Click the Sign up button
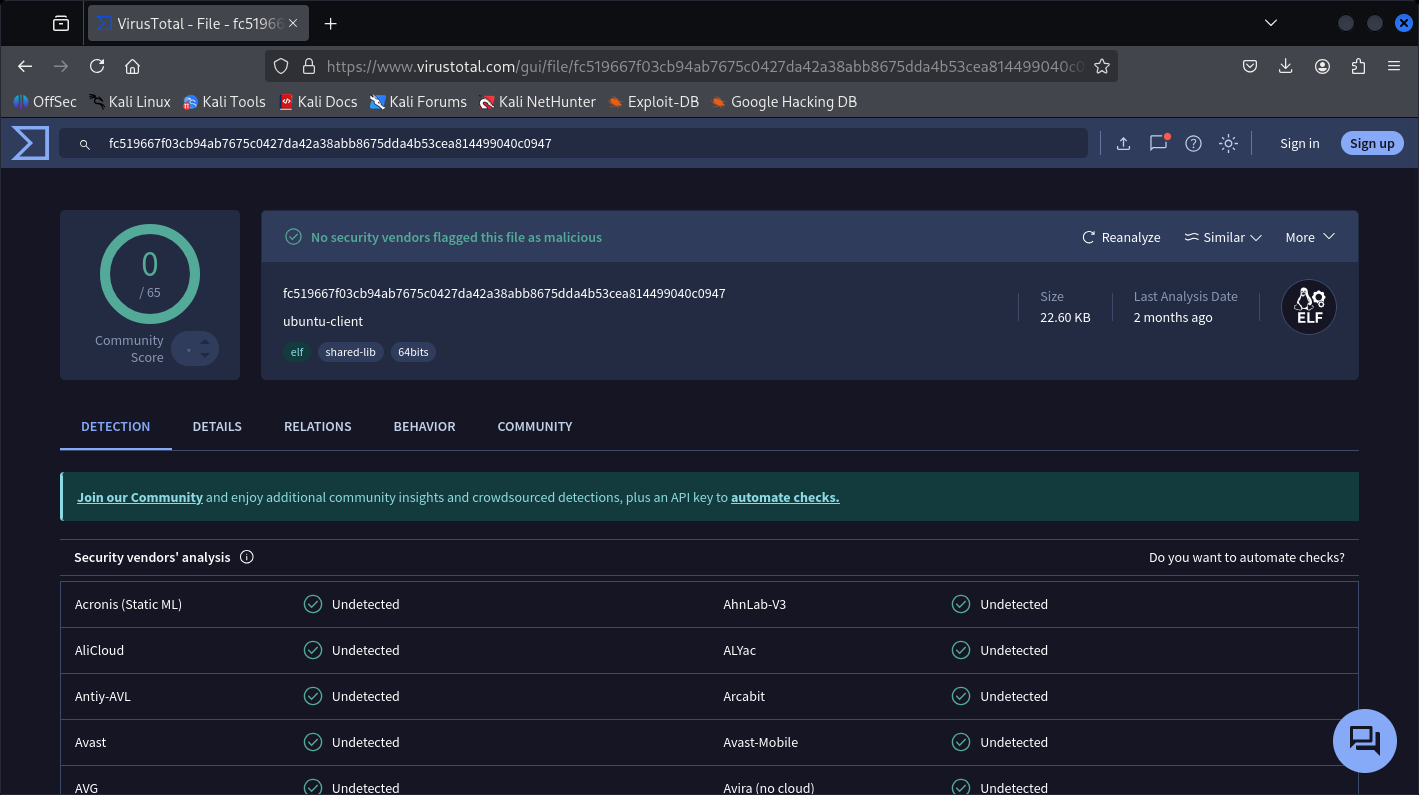 pos(1372,143)
